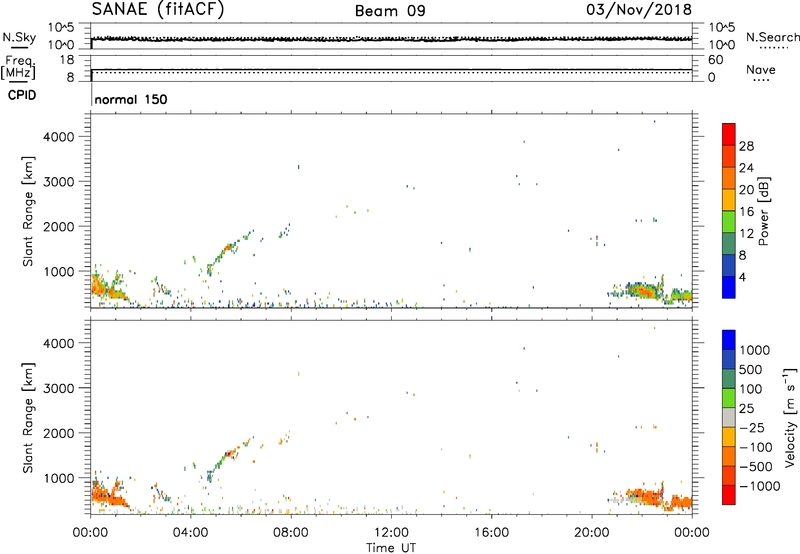800x554 pixels.
Task: Click the 3000 tick on power panel axis
Action: click(59, 182)
